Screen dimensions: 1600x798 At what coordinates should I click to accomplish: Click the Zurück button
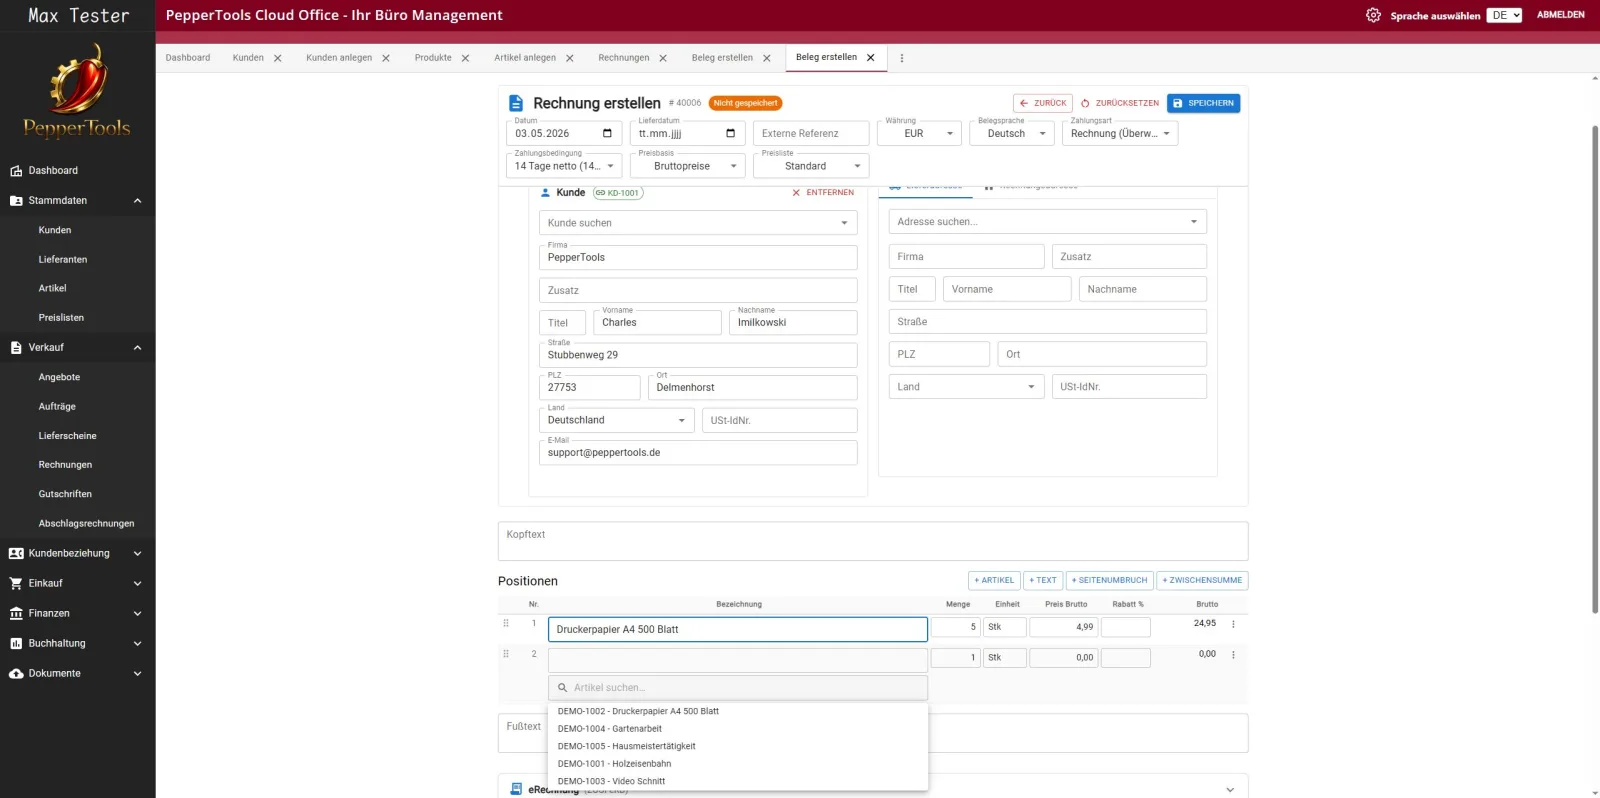click(1043, 103)
